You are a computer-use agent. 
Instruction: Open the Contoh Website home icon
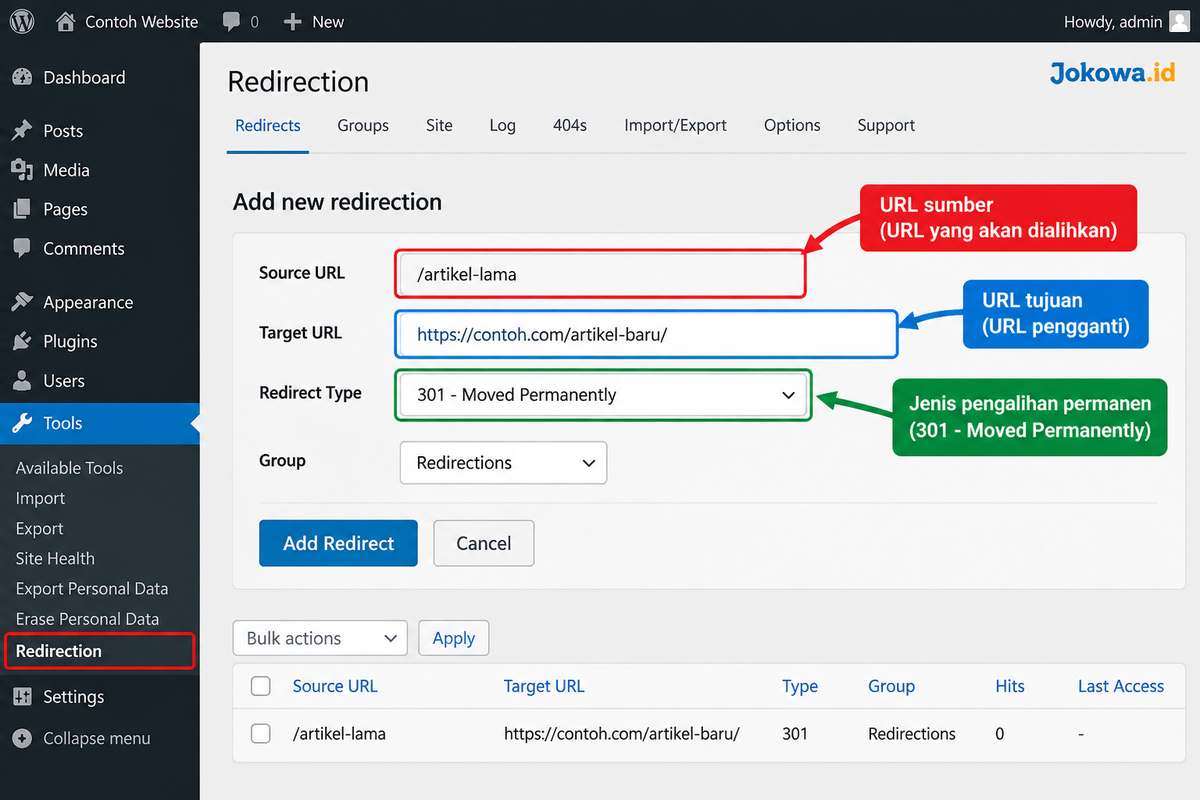coord(65,21)
